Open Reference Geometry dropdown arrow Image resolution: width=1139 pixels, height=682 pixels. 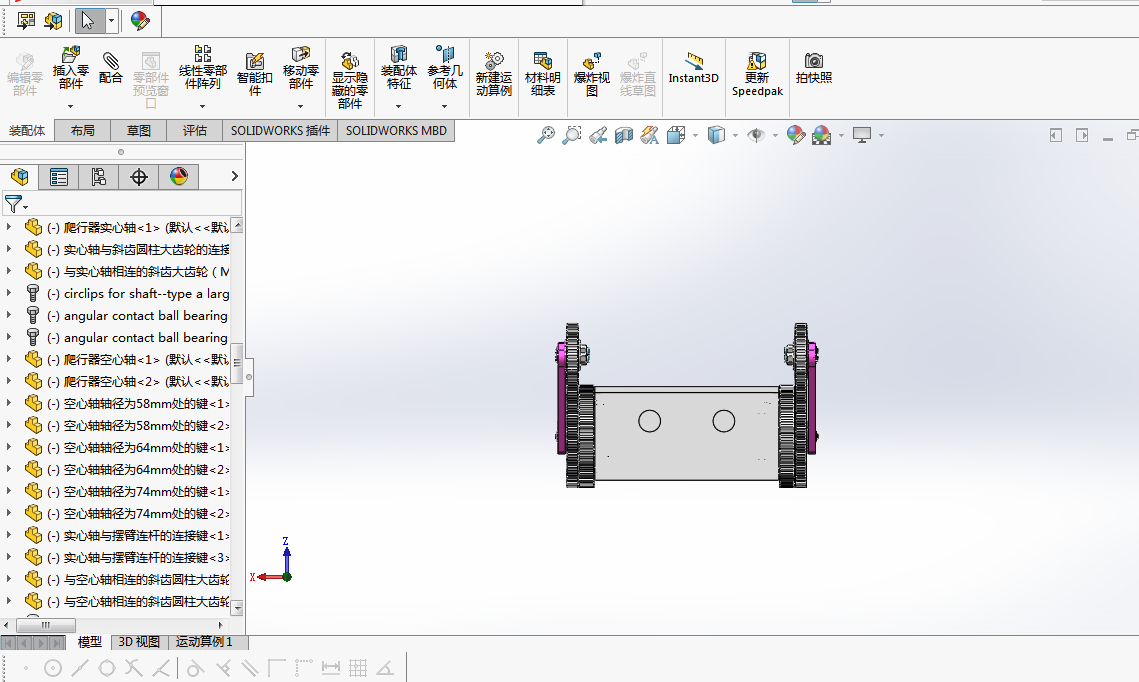(x=445, y=106)
